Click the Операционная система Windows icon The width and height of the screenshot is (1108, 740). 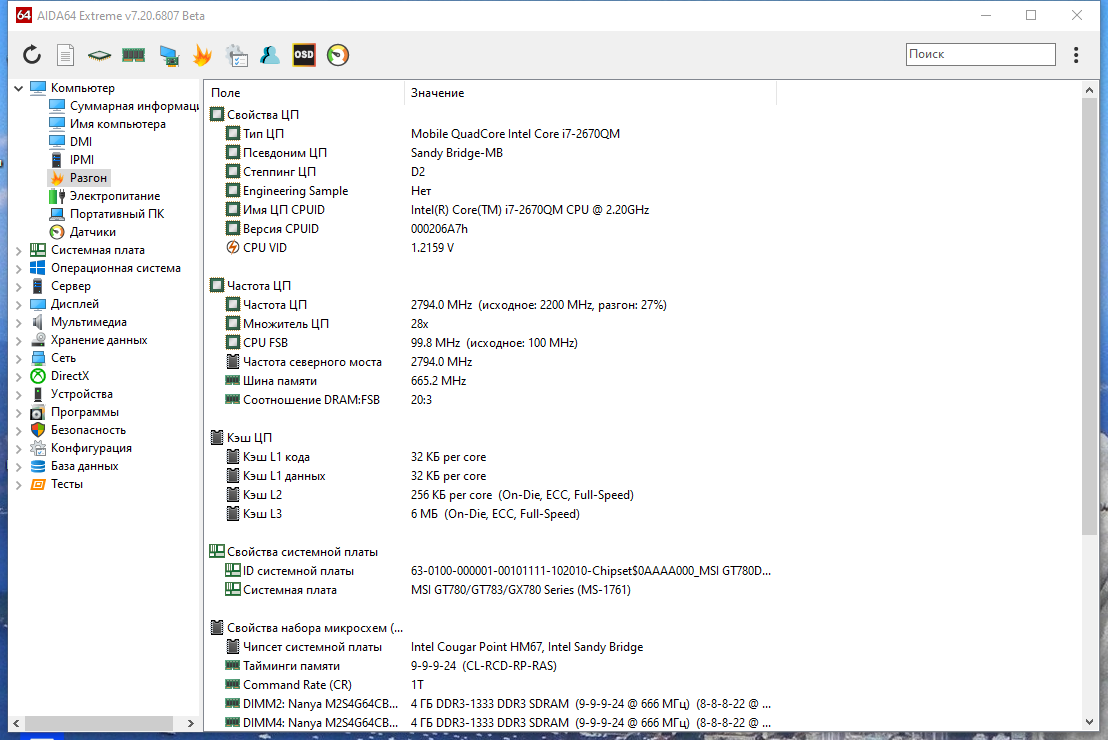[38, 268]
